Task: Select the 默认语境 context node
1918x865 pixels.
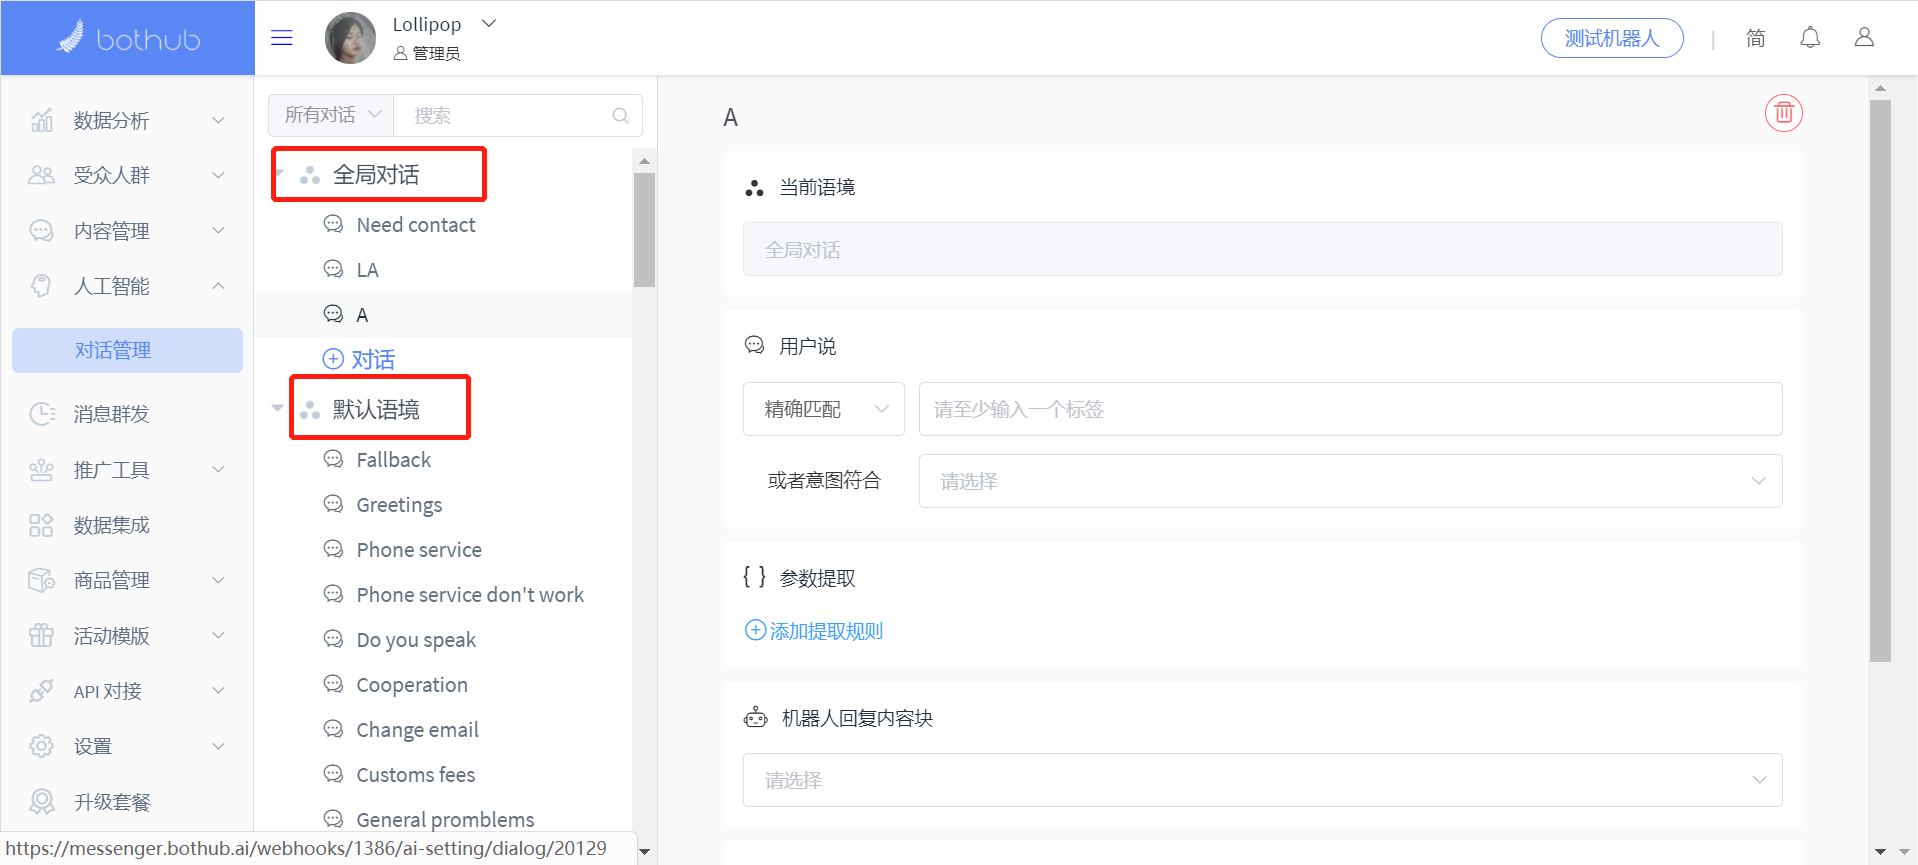Action: click(x=376, y=409)
